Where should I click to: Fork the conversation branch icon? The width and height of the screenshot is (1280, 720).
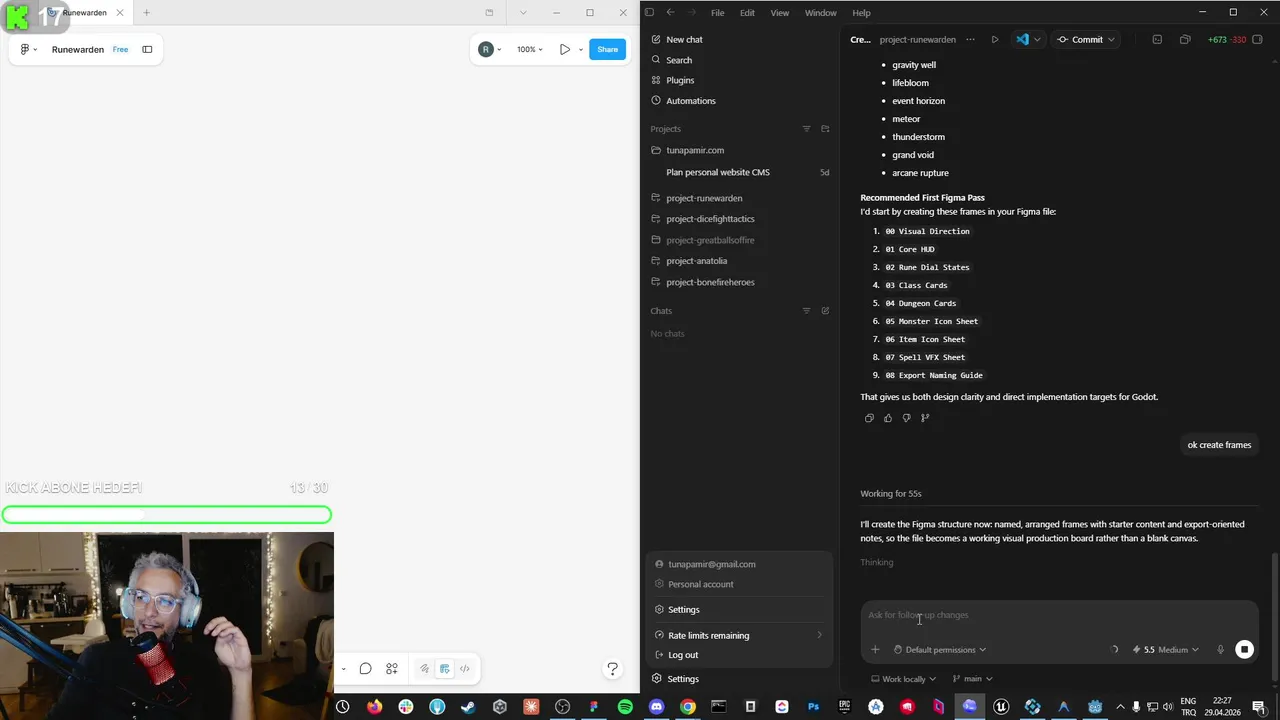point(925,418)
